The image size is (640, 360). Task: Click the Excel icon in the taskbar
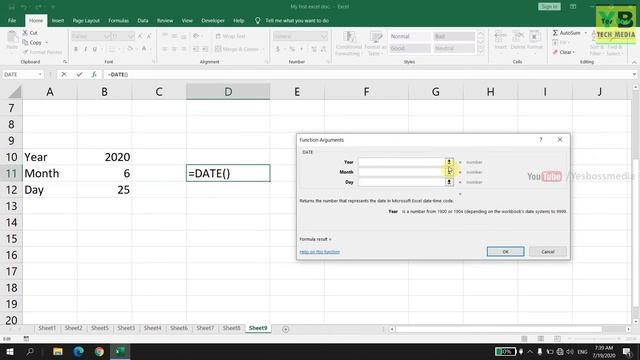coord(120,351)
